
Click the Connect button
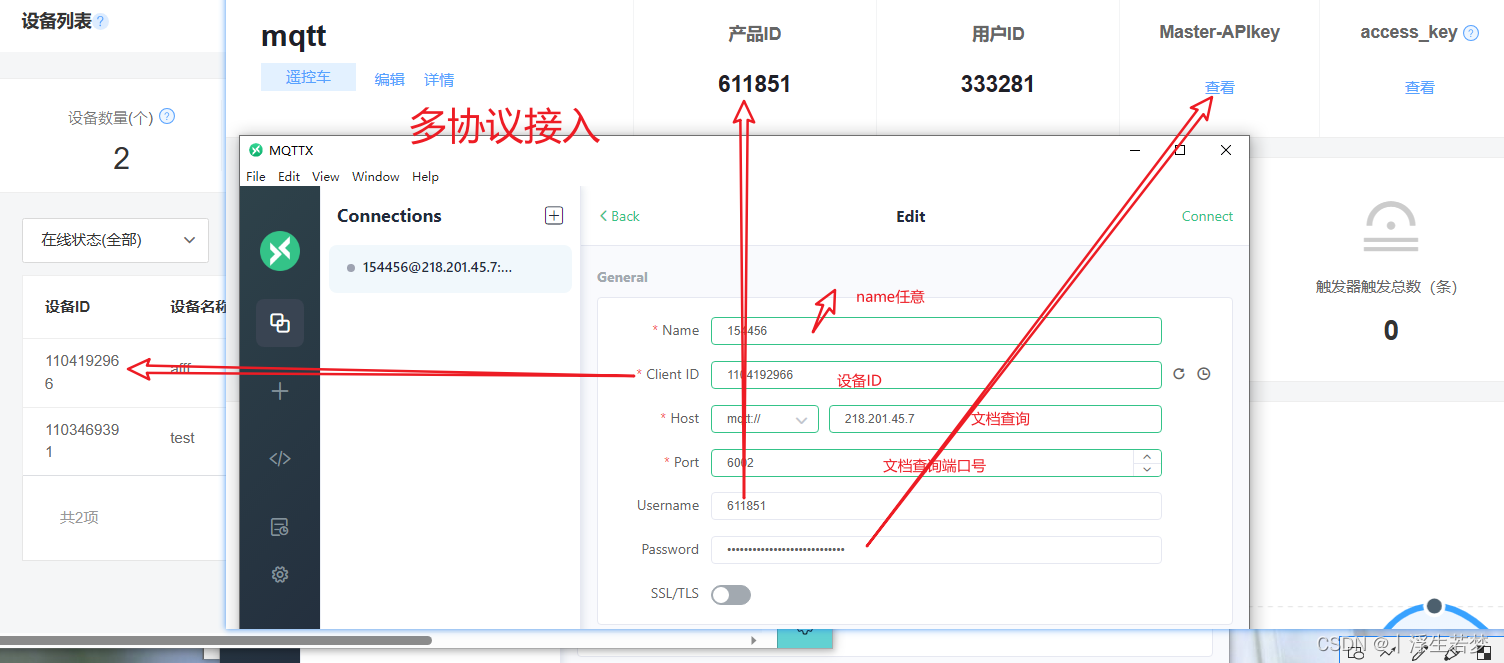1207,216
